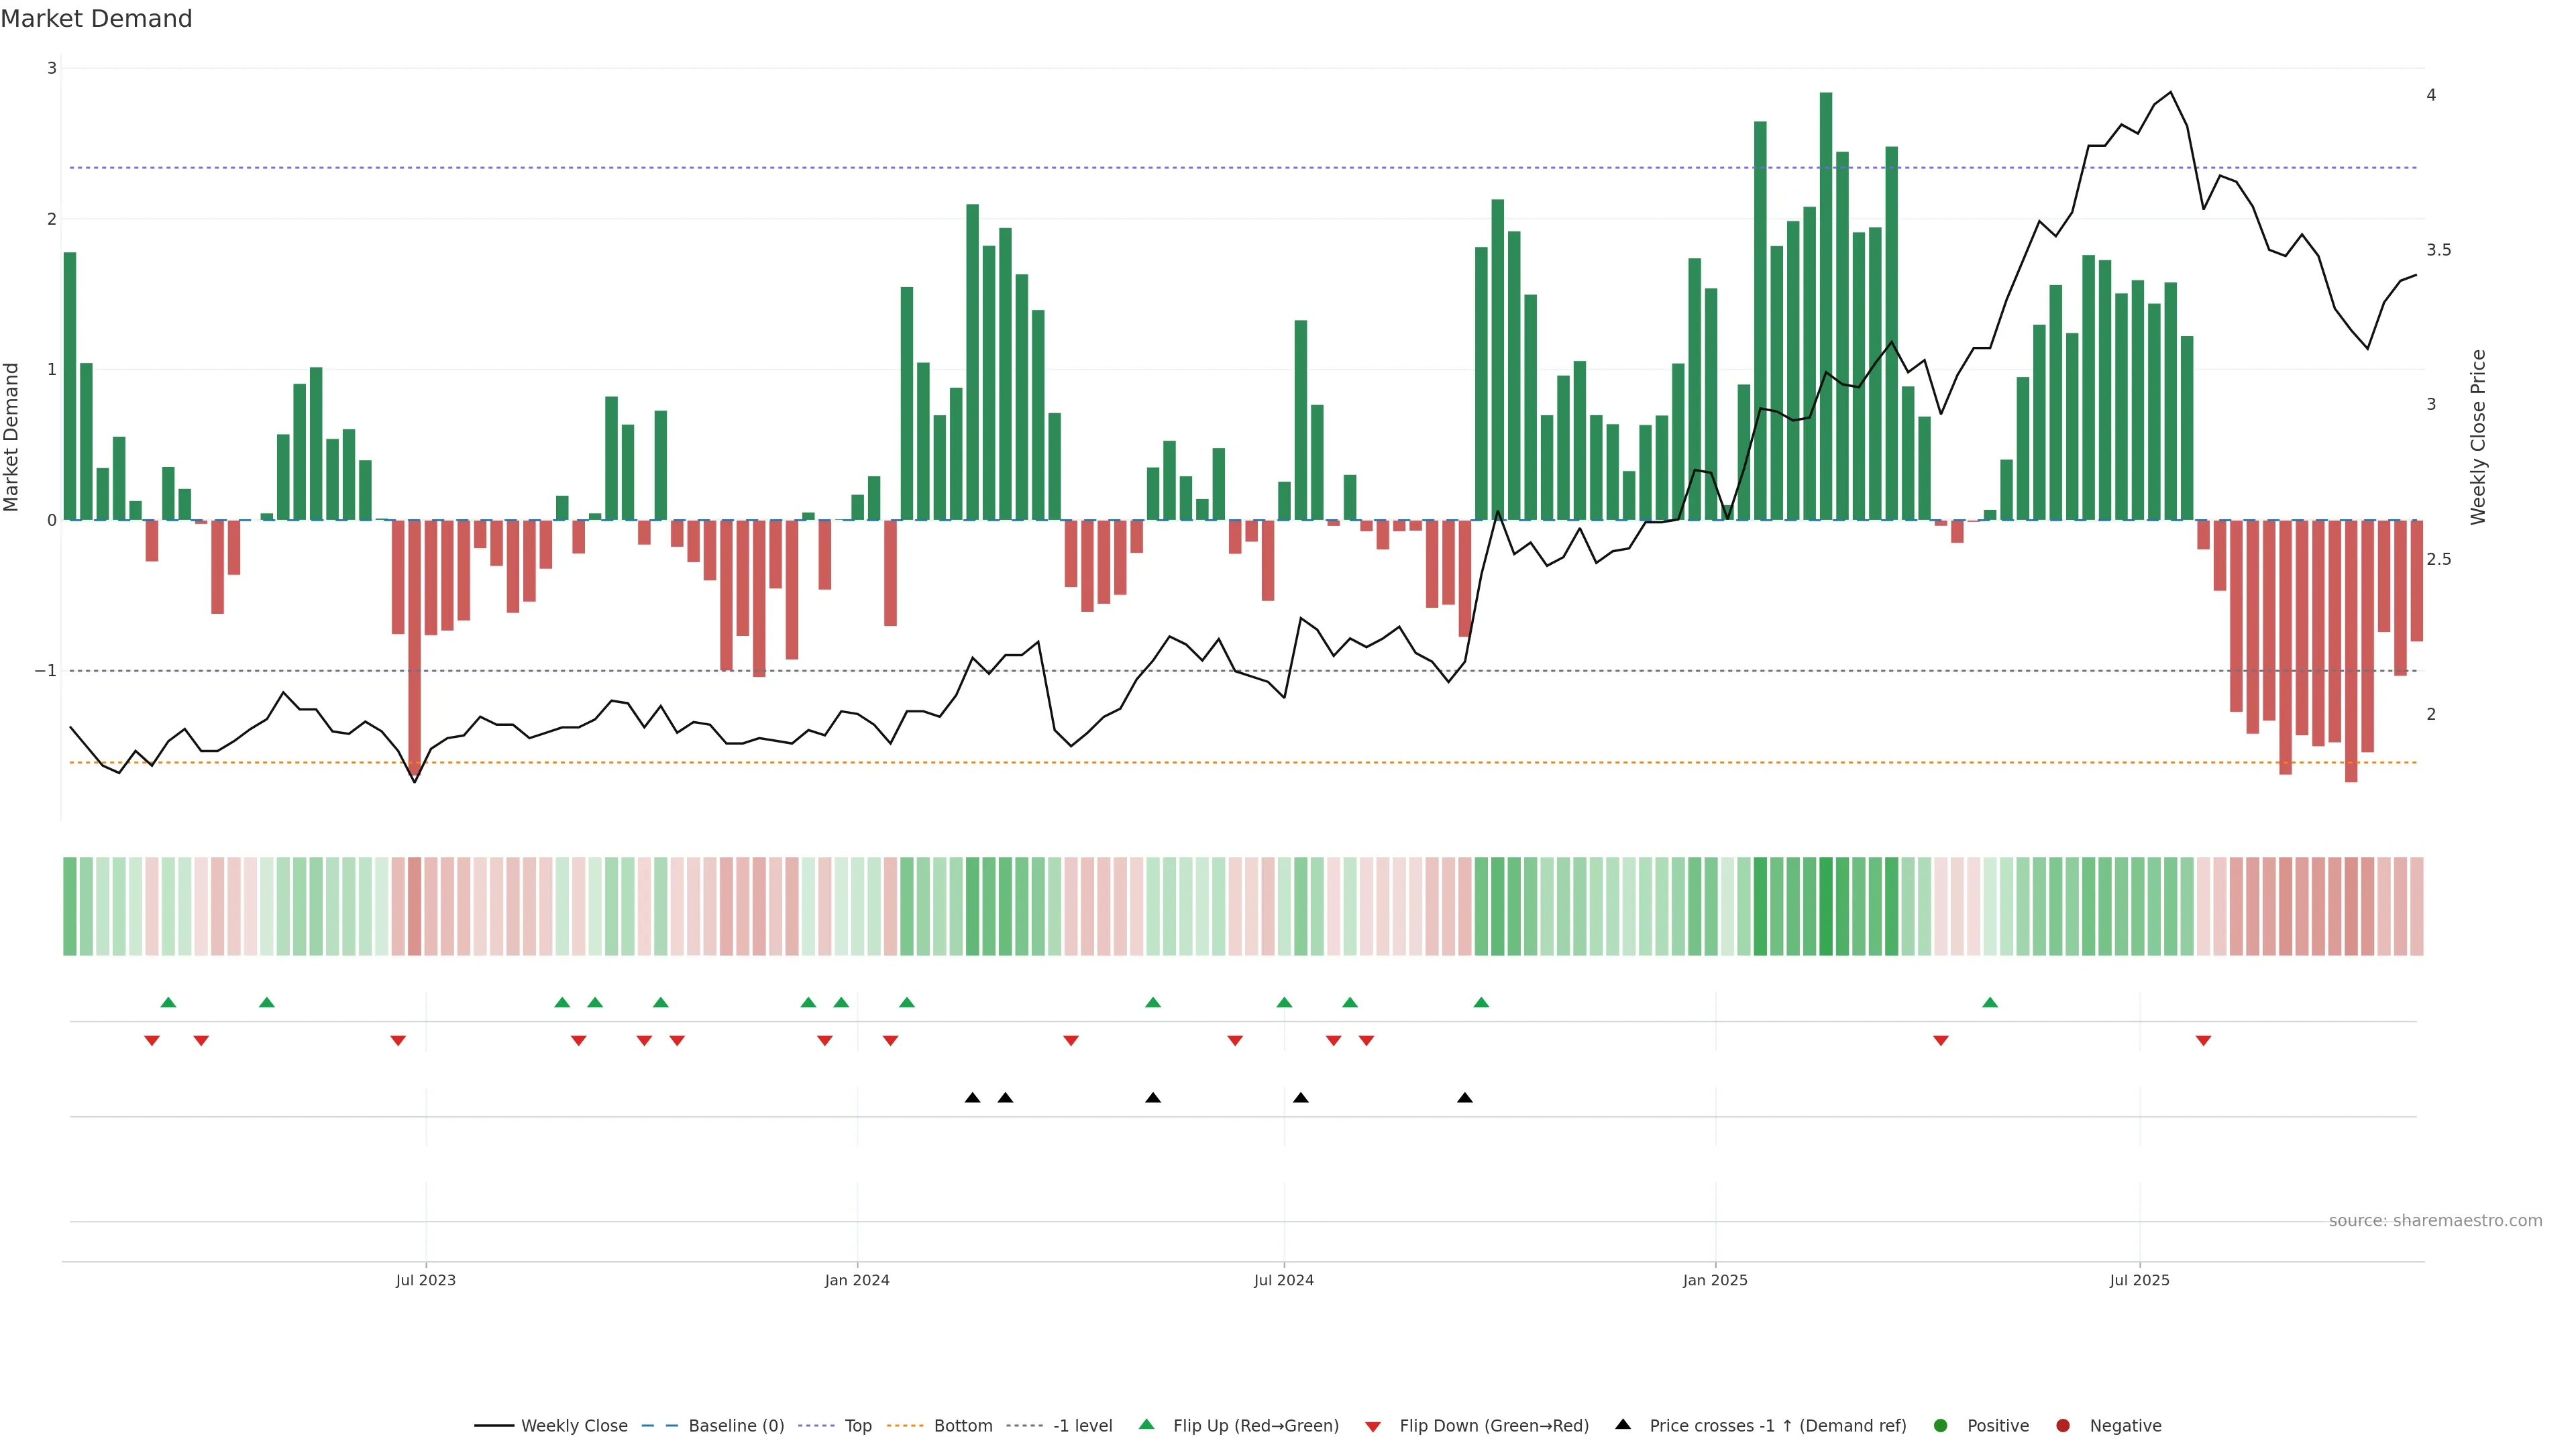Click the Market Demand chart title
Image resolution: width=2576 pixels, height=1449 pixels.
point(96,19)
